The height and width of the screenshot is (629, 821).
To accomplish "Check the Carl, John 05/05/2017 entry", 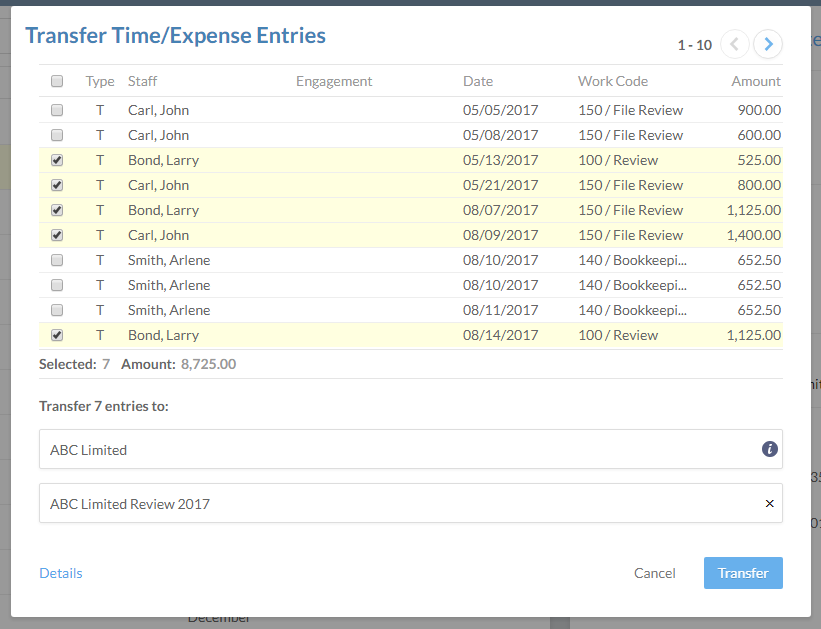I will click(57, 110).
